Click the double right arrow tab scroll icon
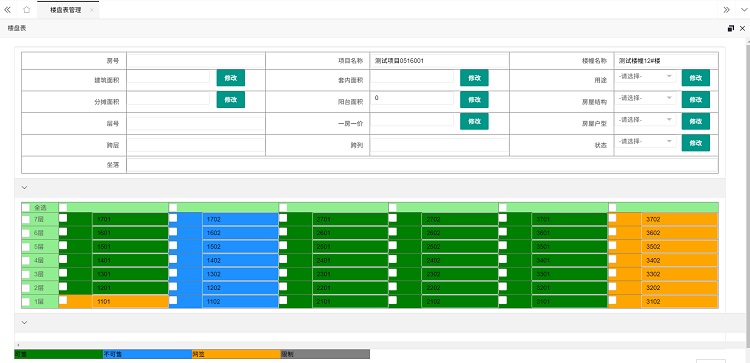The height and width of the screenshot is (363, 750). click(727, 10)
